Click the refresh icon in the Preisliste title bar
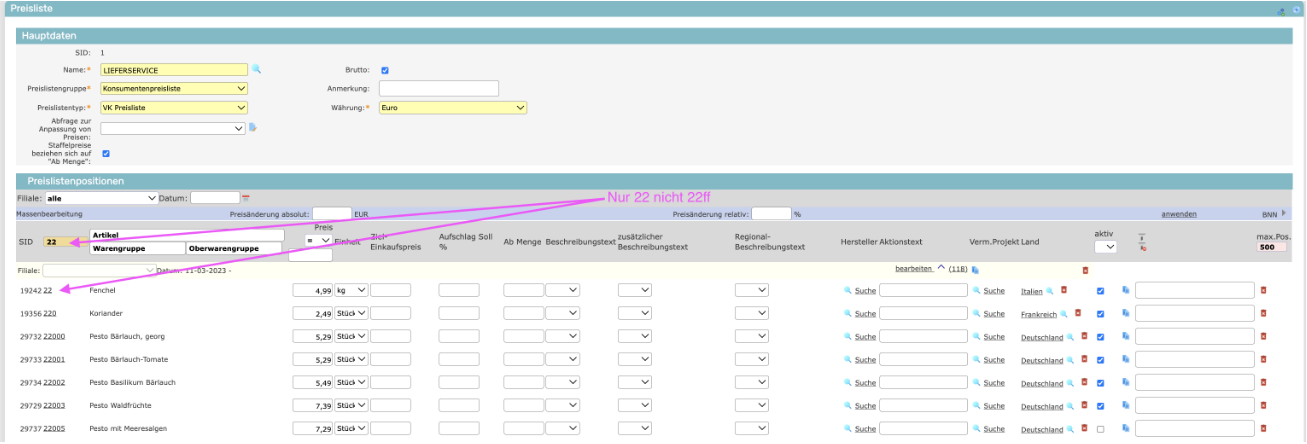This screenshot has width=1307, height=444. point(1294,8)
